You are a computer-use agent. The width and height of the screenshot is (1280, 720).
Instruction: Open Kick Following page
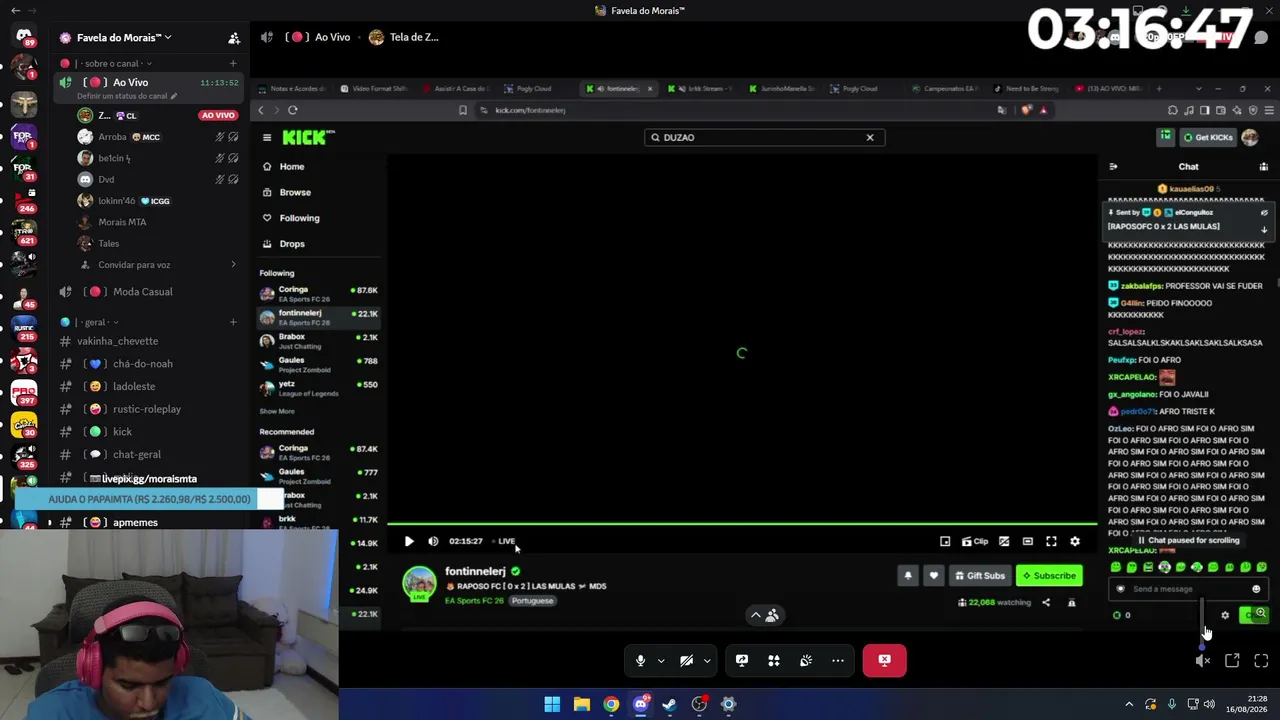click(299, 218)
